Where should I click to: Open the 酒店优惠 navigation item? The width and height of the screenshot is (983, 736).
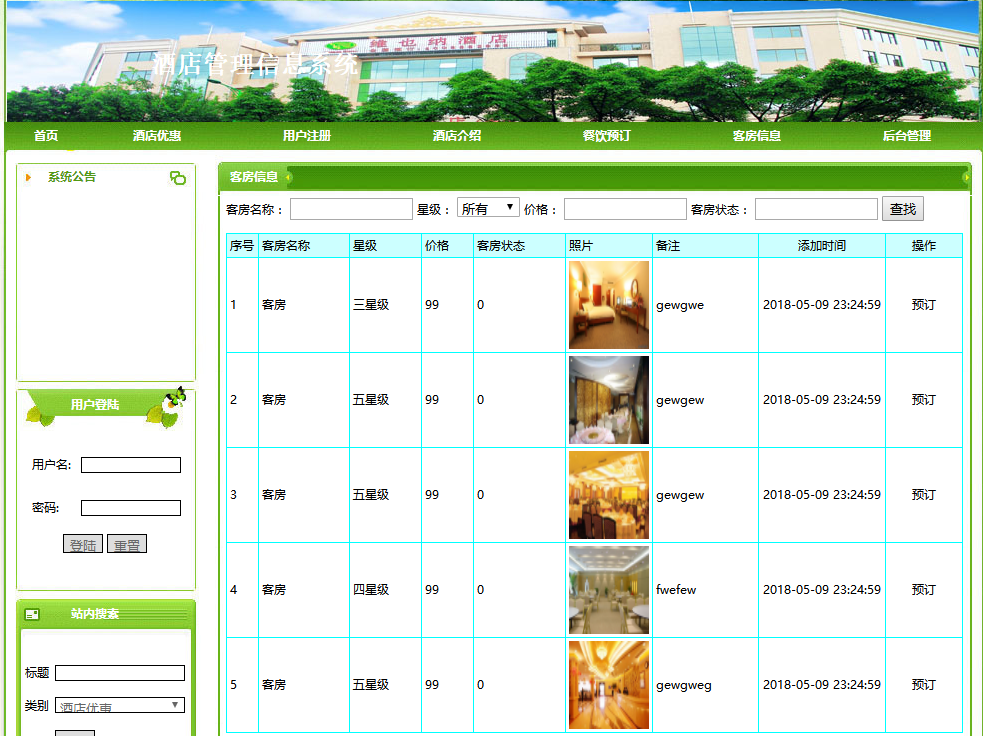tap(157, 135)
